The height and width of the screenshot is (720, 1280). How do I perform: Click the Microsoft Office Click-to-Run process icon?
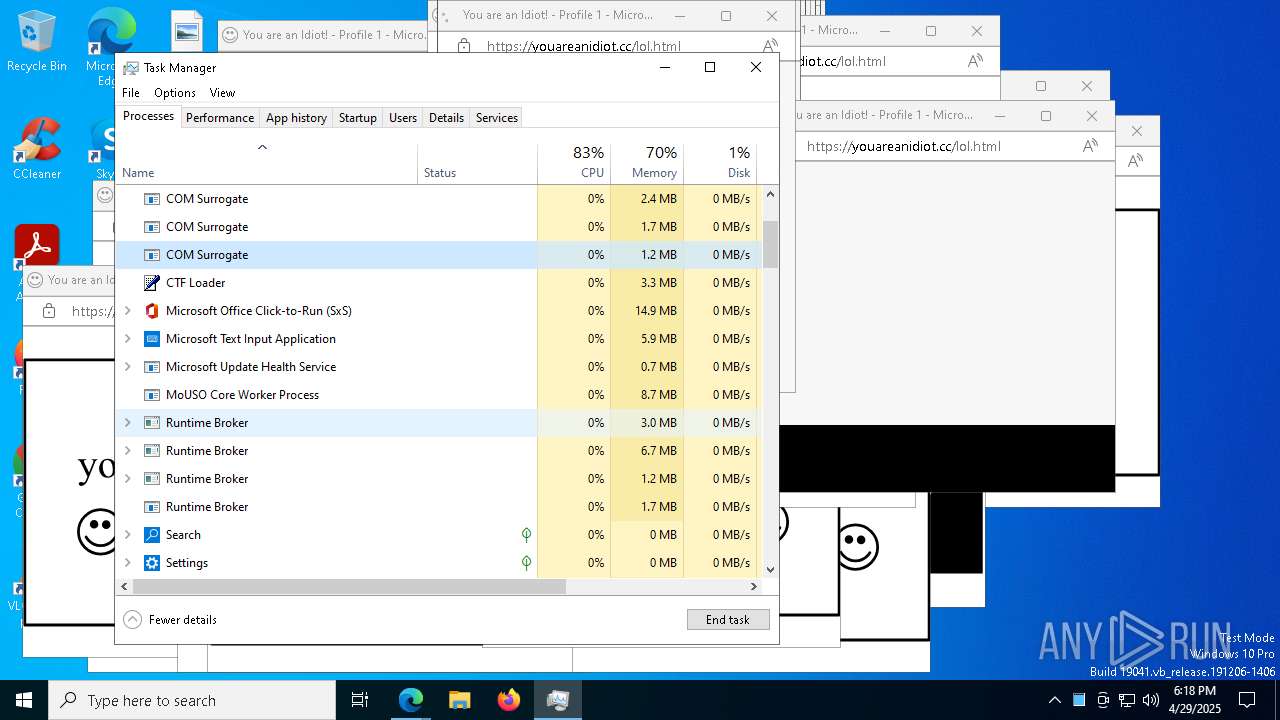(x=152, y=311)
